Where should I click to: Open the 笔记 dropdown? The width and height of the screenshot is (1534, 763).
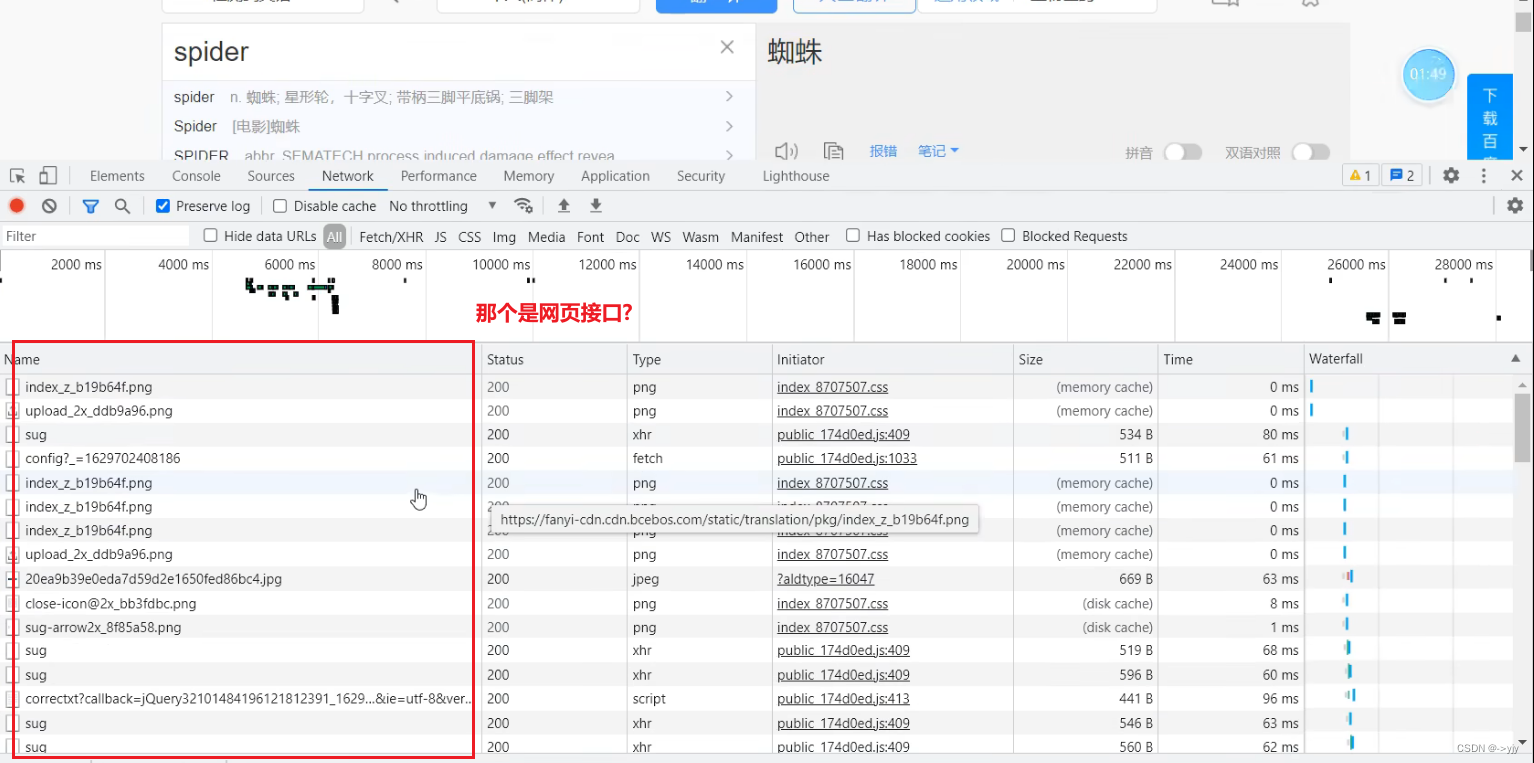pos(934,150)
